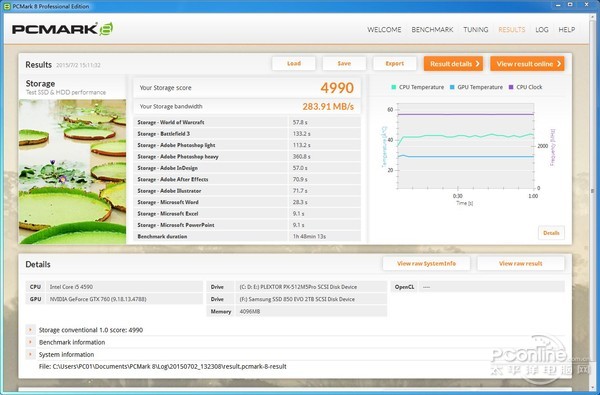Expand the System information section
The width and height of the screenshot is (600, 395).
30,354
